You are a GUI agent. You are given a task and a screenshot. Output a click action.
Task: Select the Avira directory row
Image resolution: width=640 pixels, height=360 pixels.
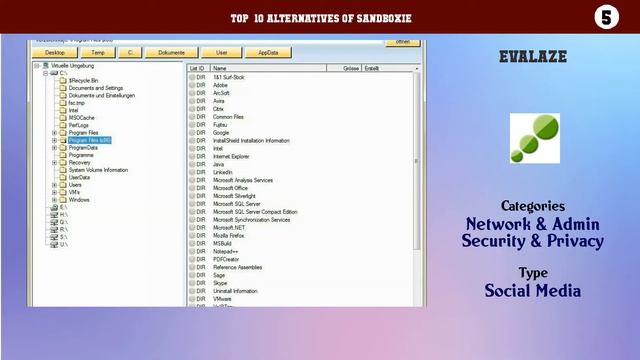[300, 101]
